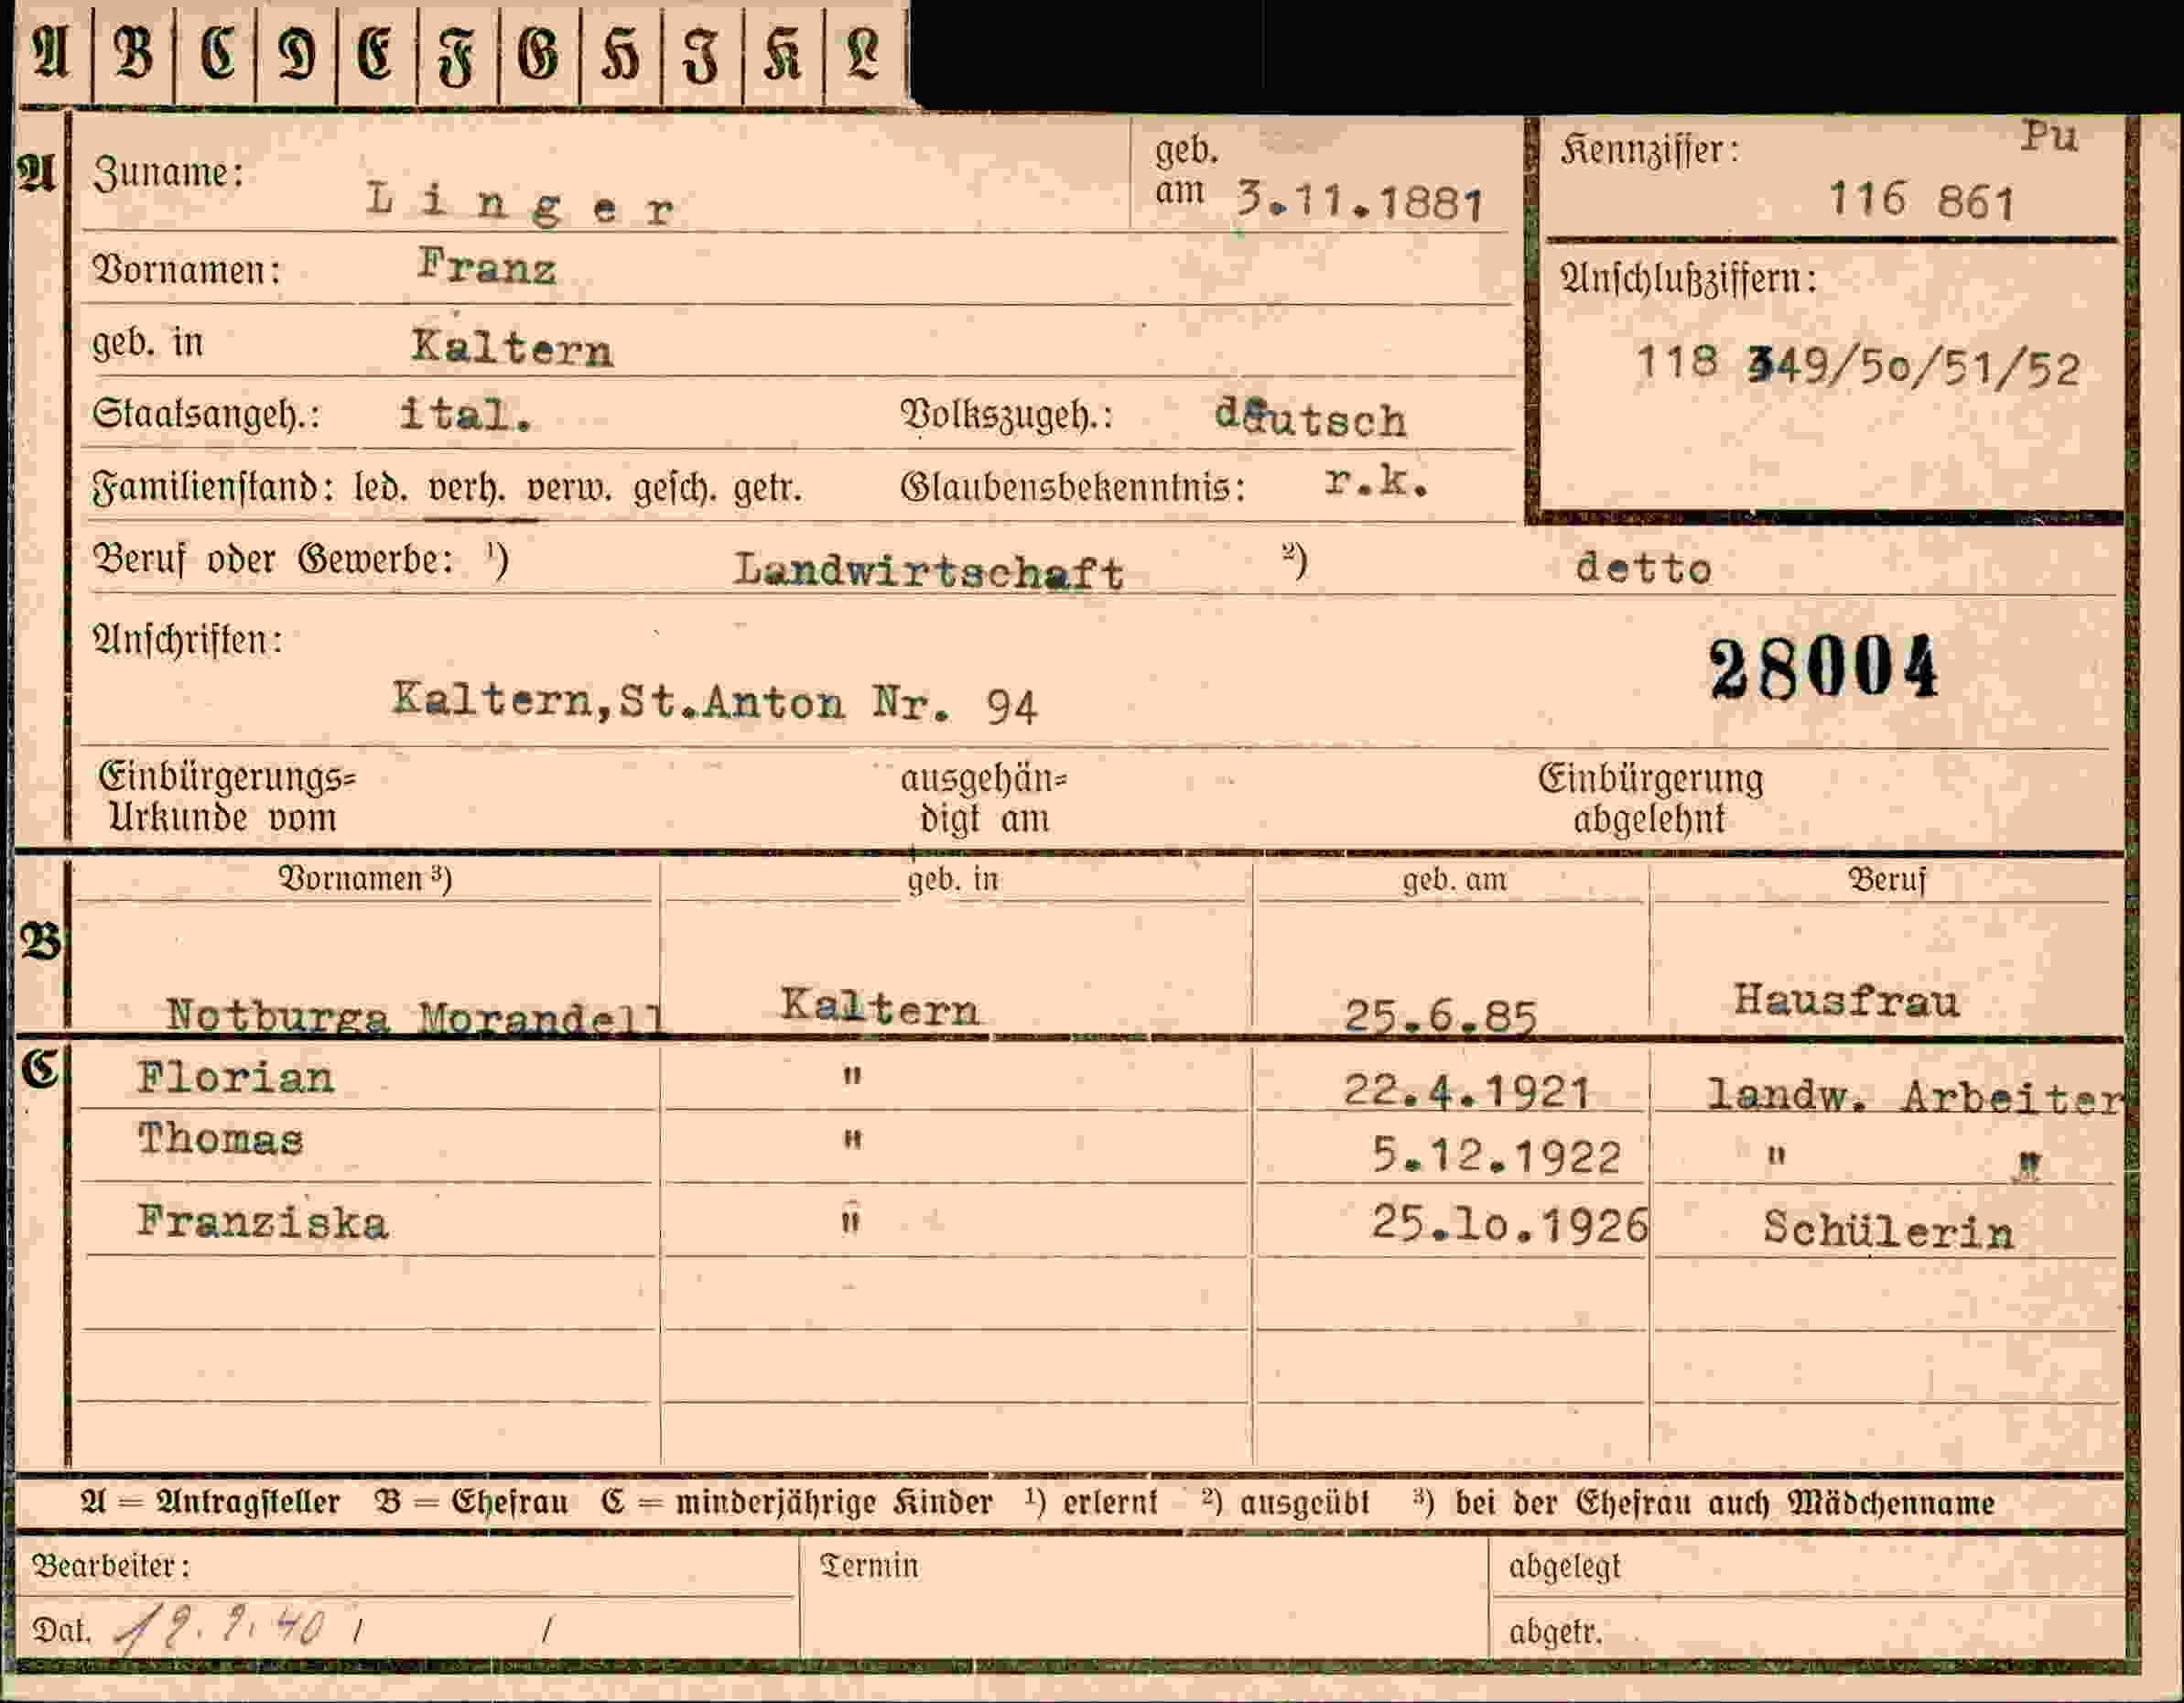Select index tab letter G in the top strip
The image size is (2184, 1703).
point(538,52)
